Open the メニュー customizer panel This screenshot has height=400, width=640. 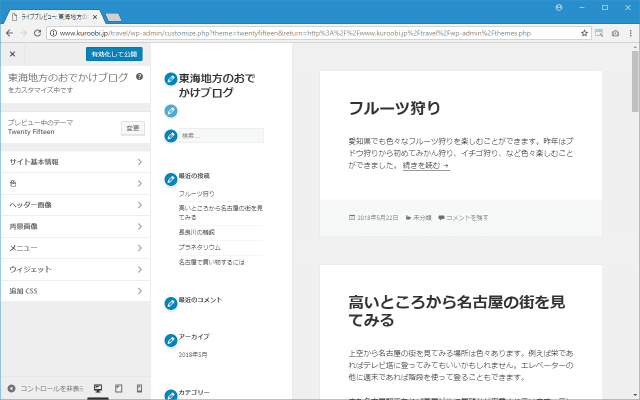(x=75, y=247)
